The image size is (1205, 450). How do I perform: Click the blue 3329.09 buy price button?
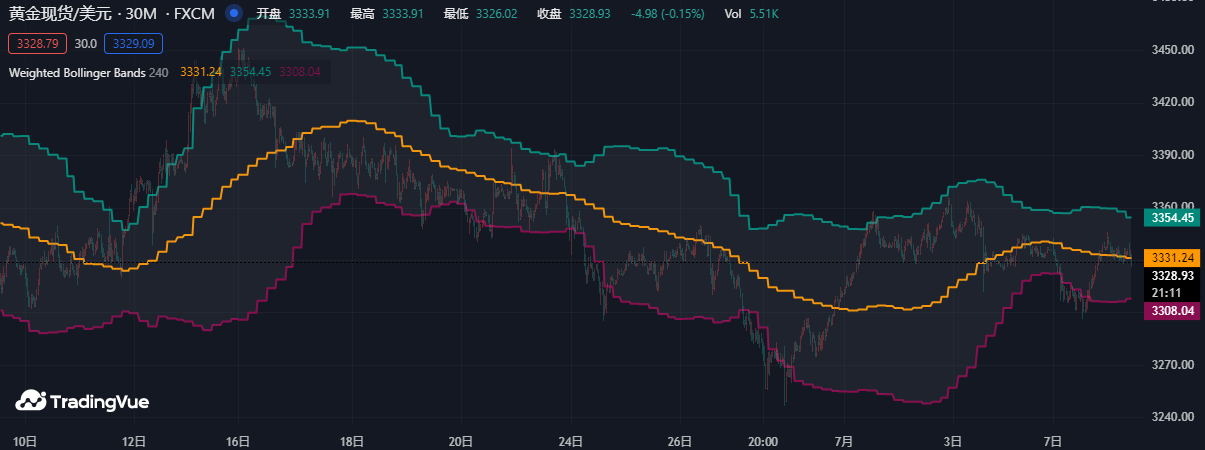pyautogui.click(x=133, y=44)
